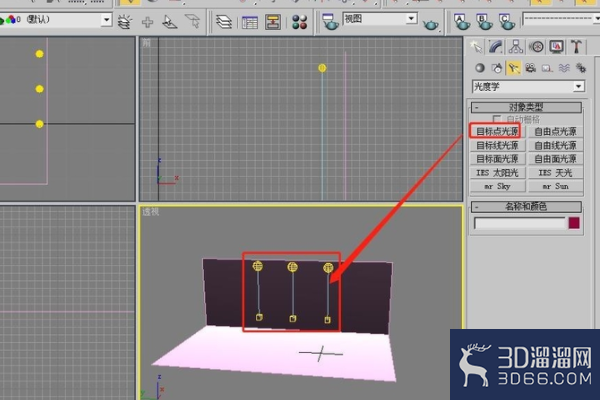Screen dimensions: 600x400
Task: Click the mr Sun button
Action: 555,186
